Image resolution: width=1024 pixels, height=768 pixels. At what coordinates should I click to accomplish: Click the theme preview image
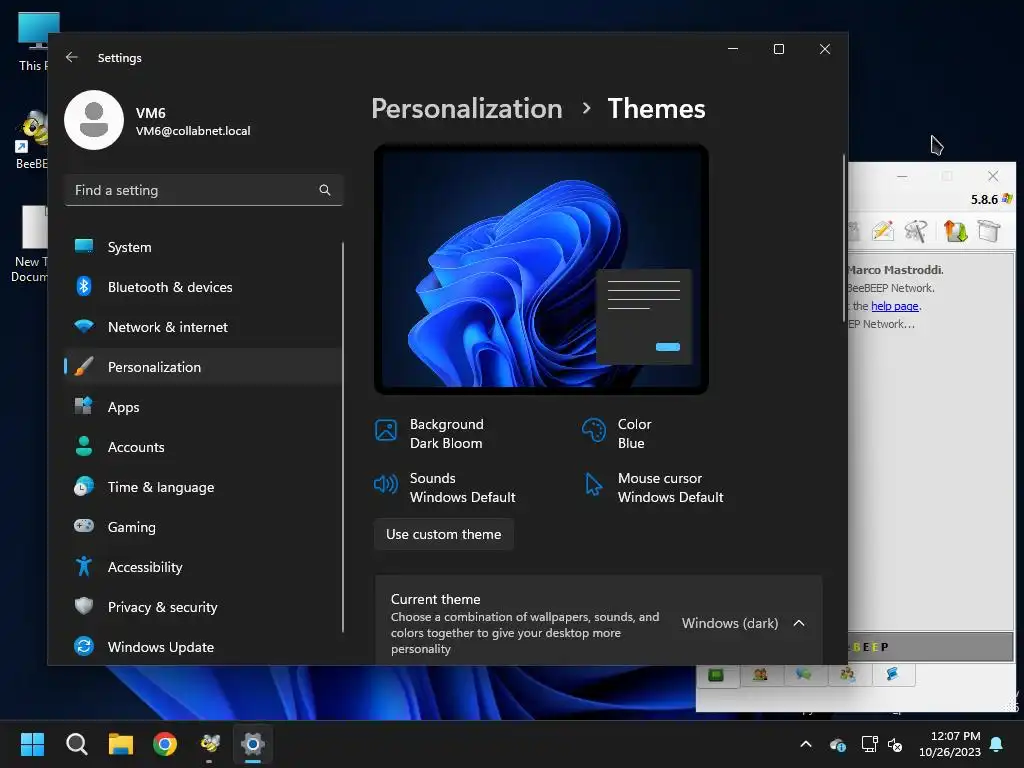coord(541,269)
